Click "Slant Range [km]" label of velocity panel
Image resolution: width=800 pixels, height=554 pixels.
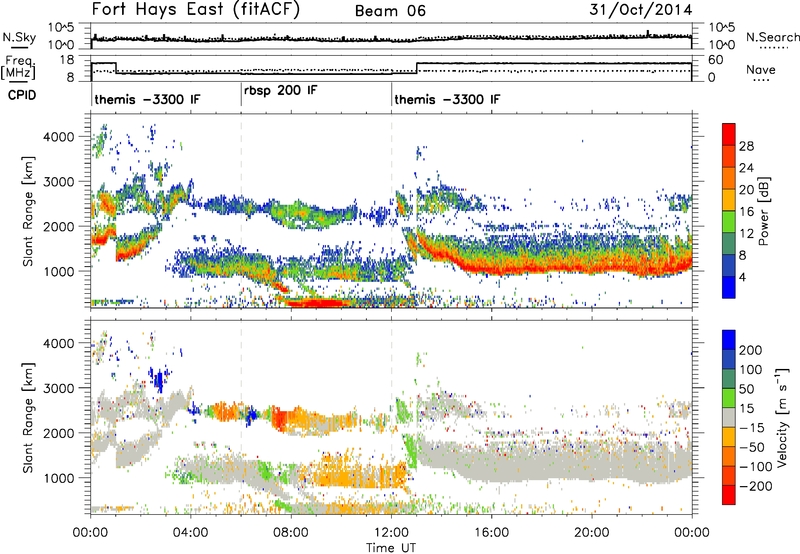[x=27, y=417]
